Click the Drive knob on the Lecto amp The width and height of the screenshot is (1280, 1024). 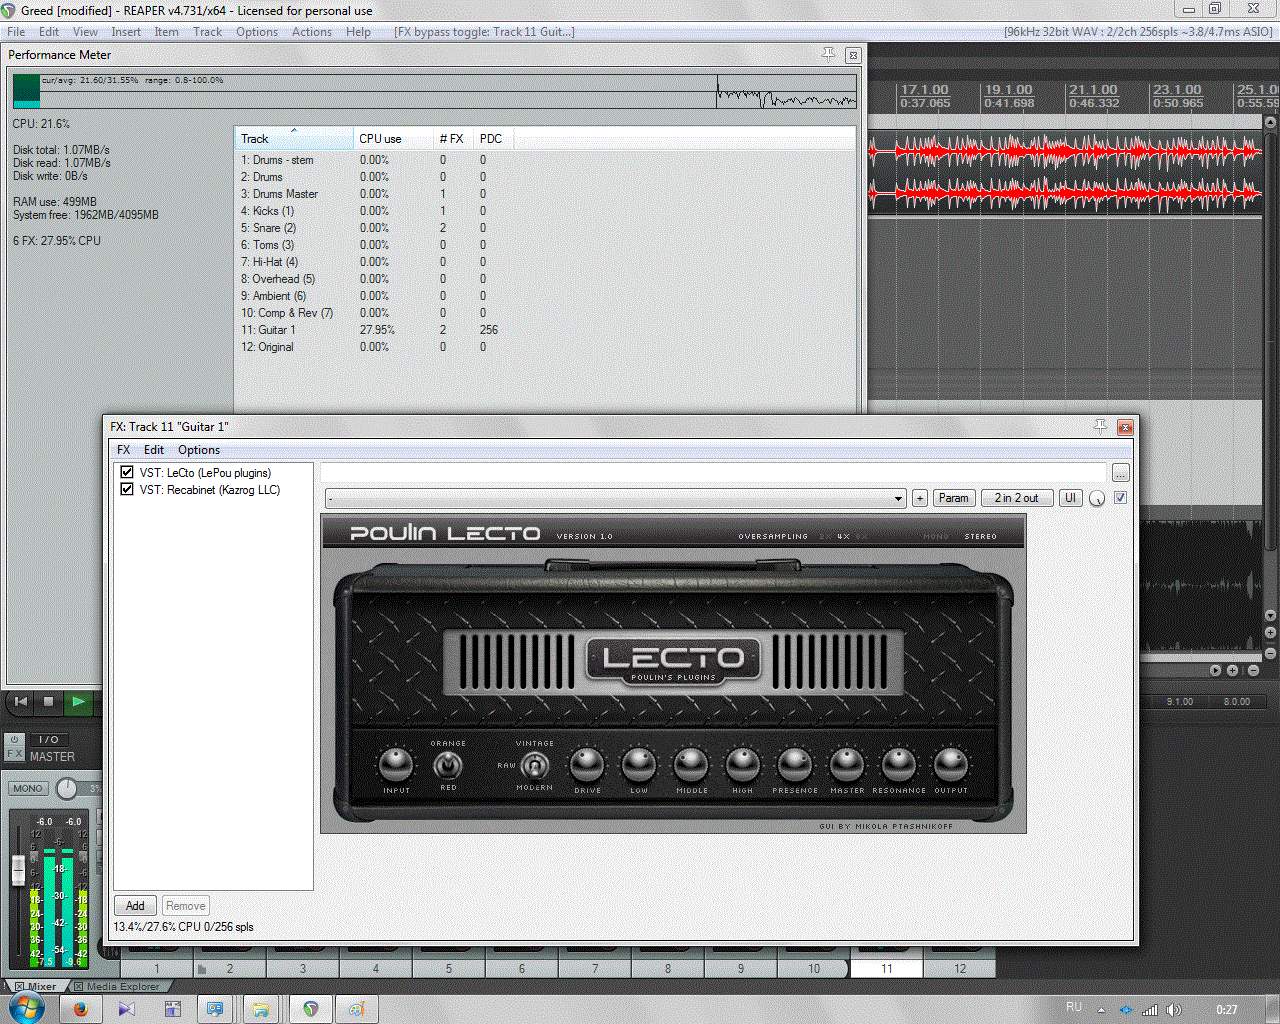point(587,765)
